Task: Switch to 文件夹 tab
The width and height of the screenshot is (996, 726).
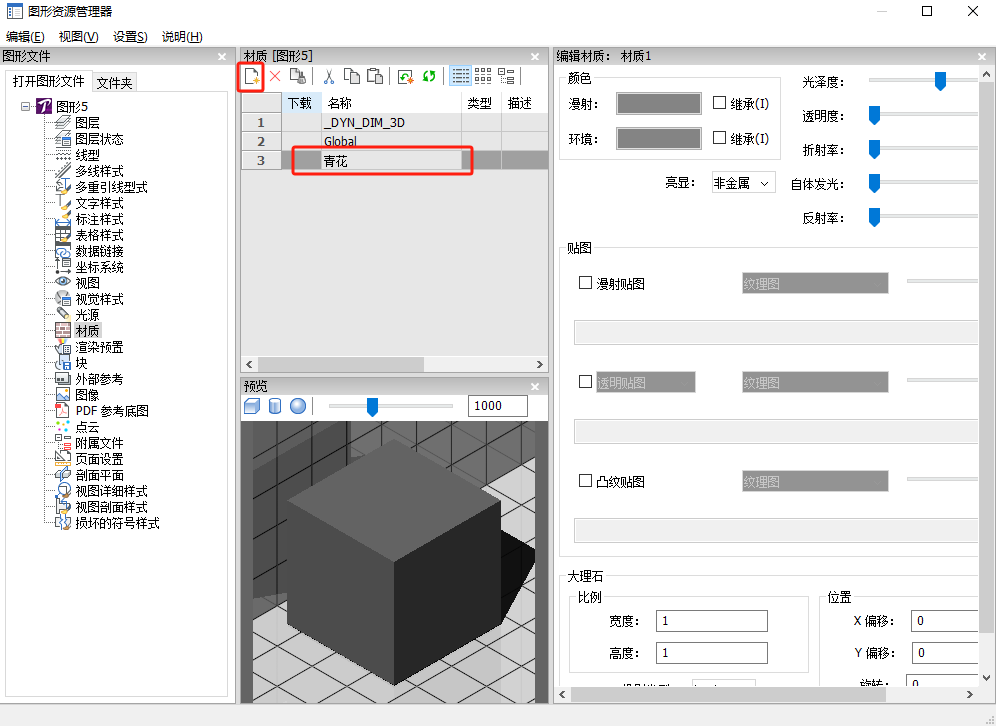Action: (x=114, y=83)
